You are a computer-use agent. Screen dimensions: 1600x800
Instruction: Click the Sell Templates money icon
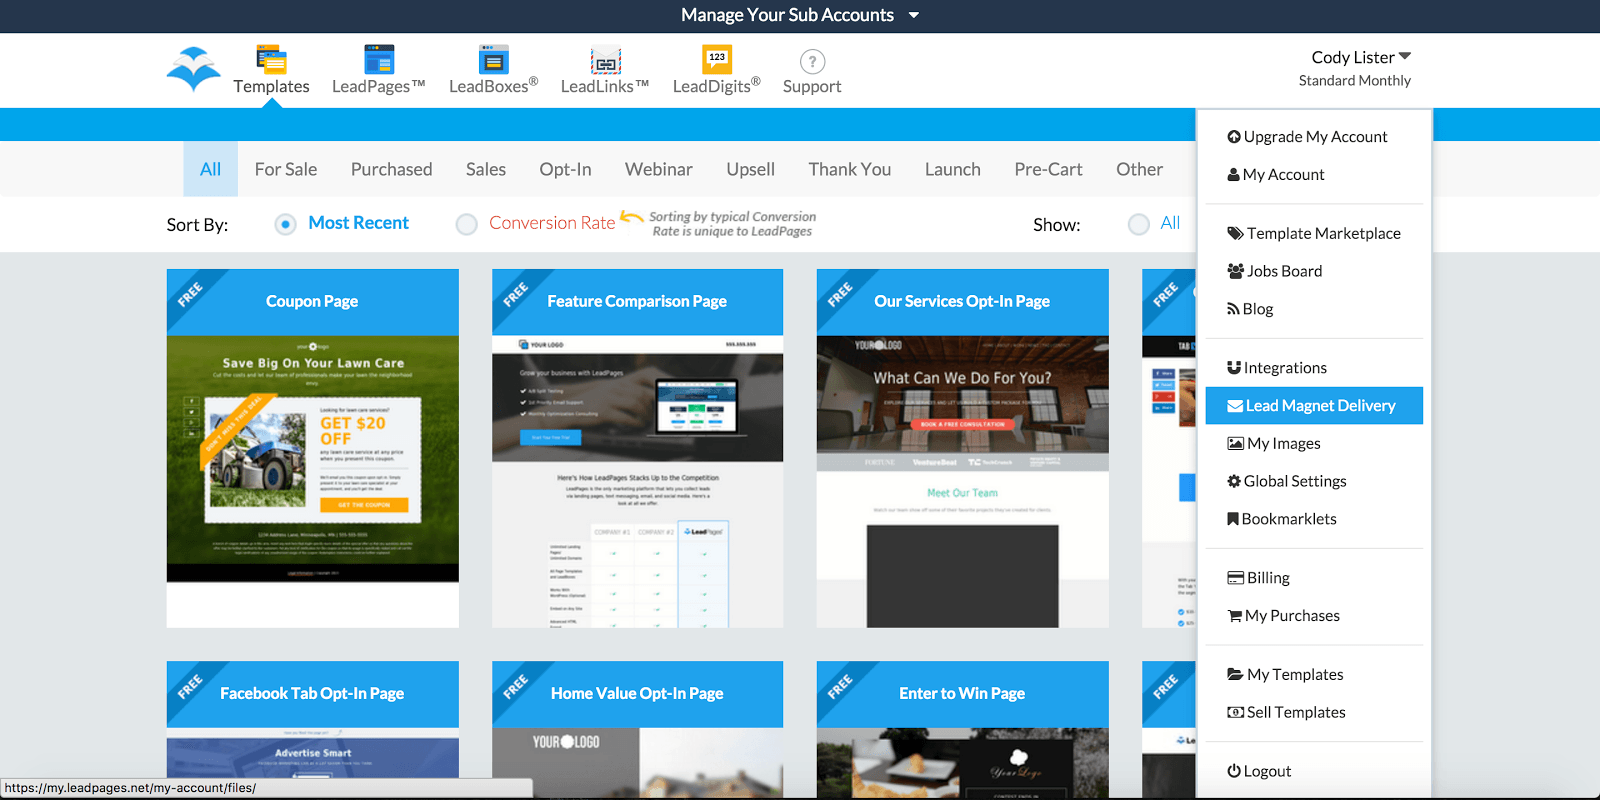1235,712
